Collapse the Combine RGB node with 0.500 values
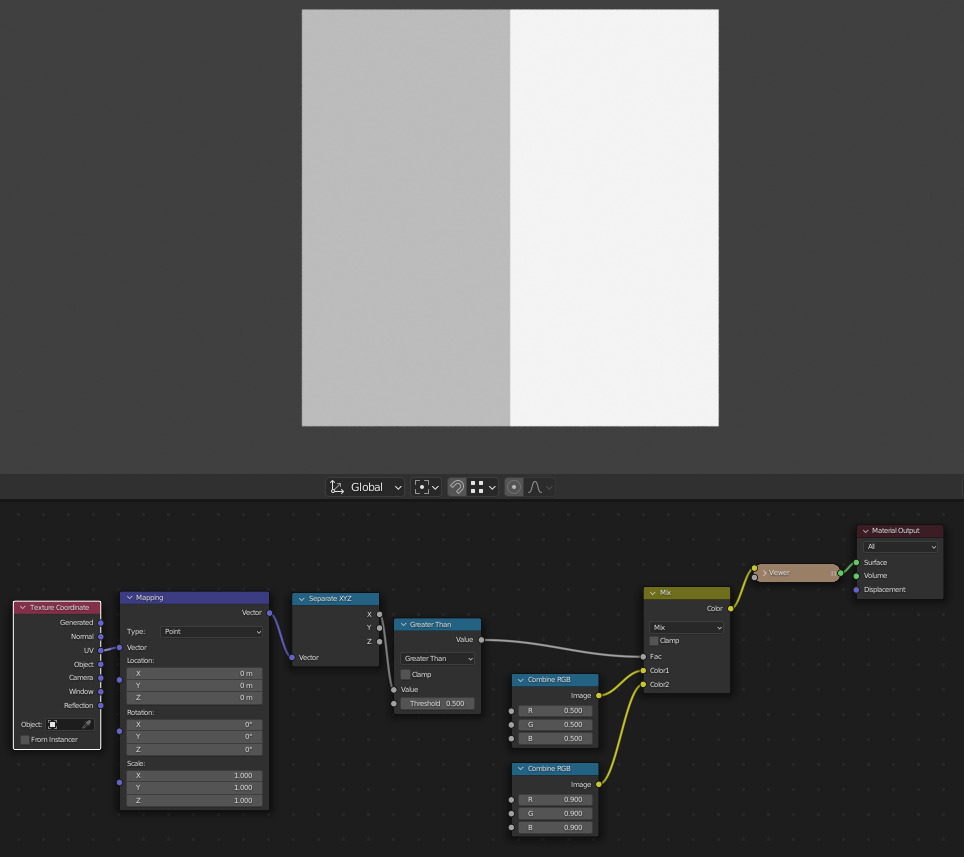The width and height of the screenshot is (964, 857). [x=521, y=680]
